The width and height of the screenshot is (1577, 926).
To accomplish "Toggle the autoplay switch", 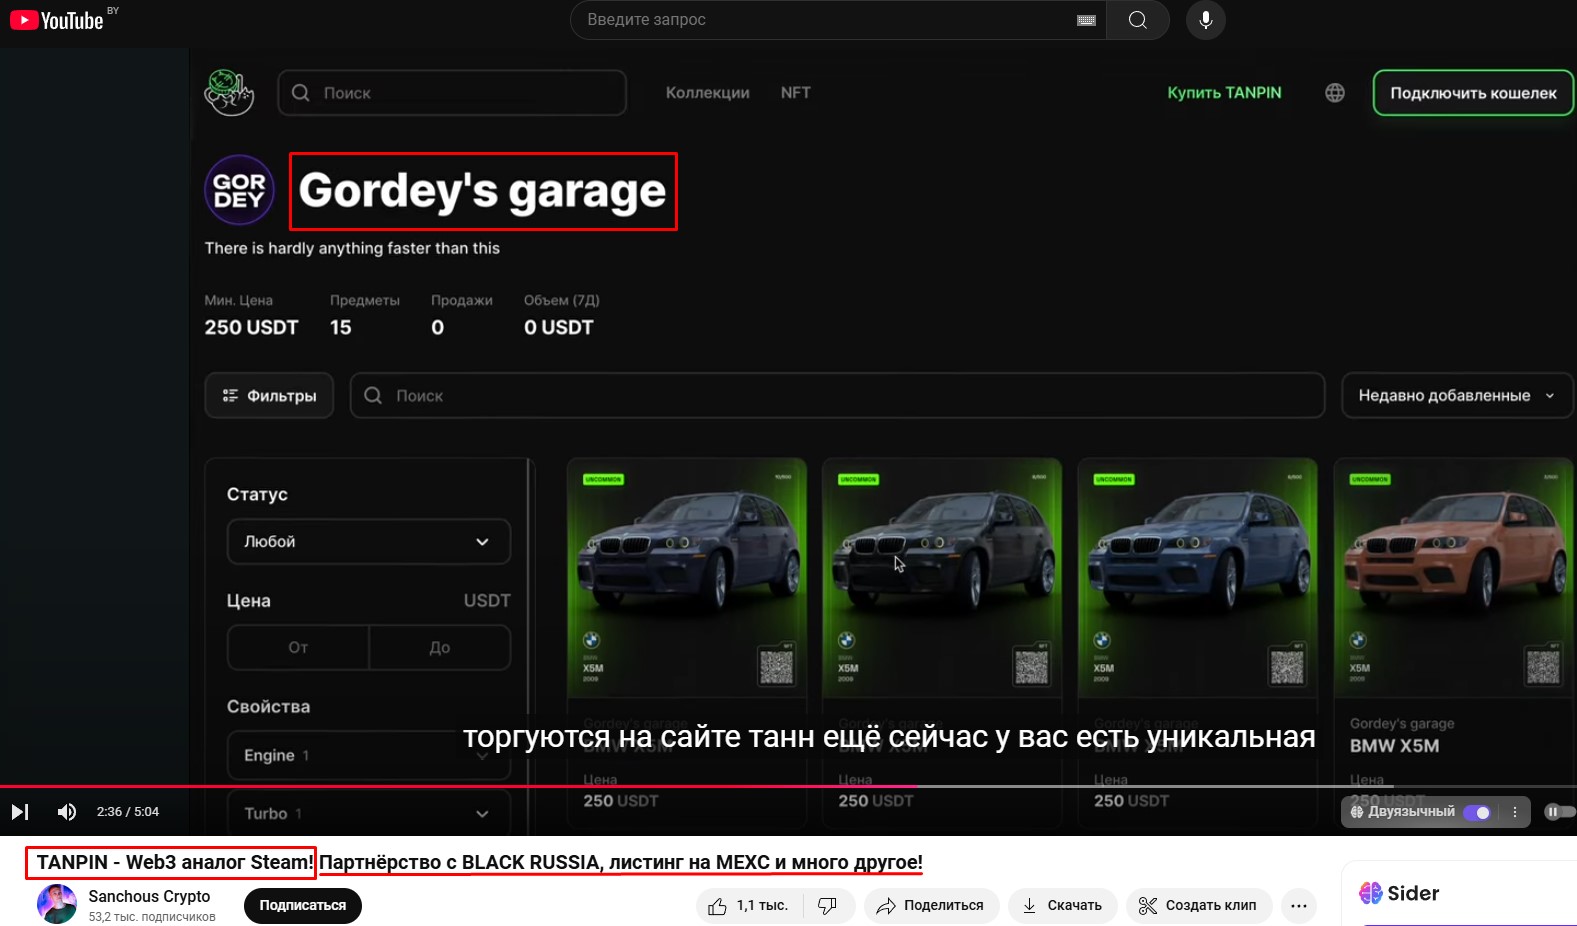I will pyautogui.click(x=1558, y=812).
